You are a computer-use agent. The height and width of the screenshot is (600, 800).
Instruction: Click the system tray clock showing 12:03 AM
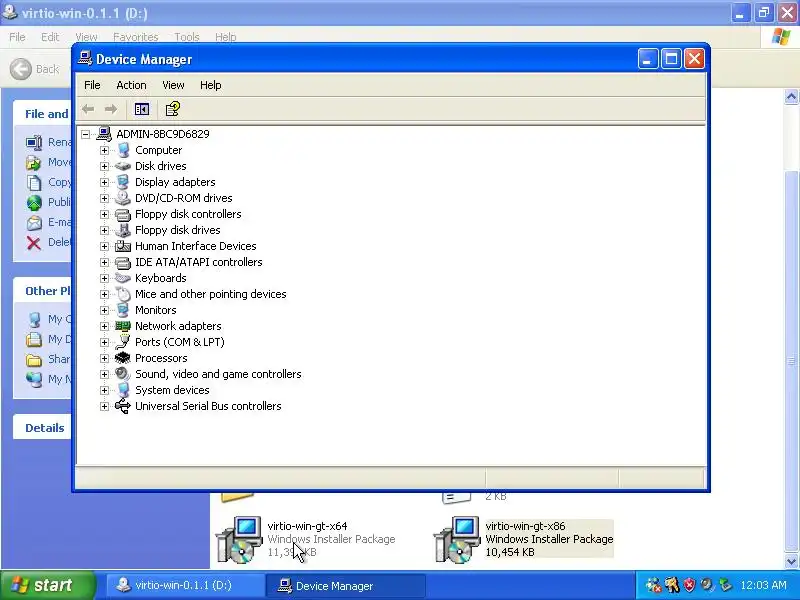point(763,585)
